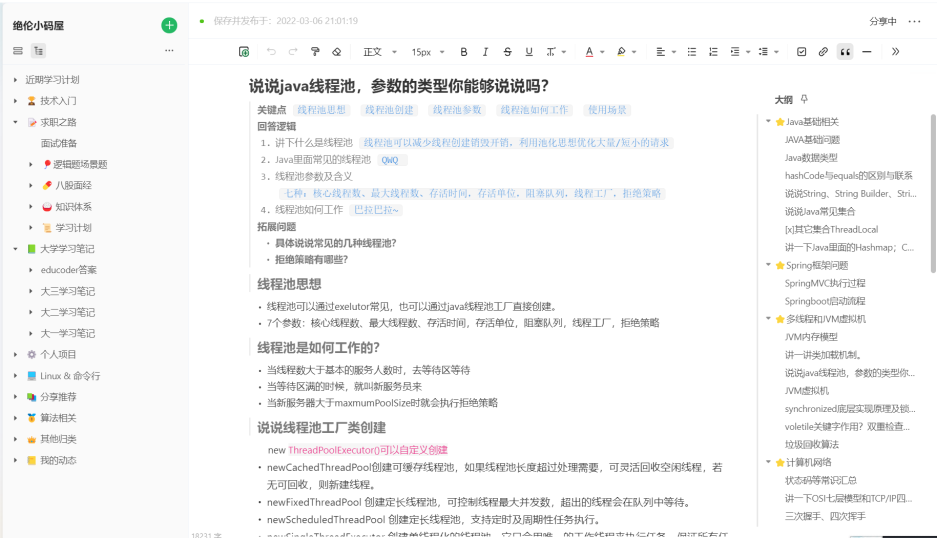Click the green plus new document button
Screen dimensions: 937x538
(x=169, y=25)
